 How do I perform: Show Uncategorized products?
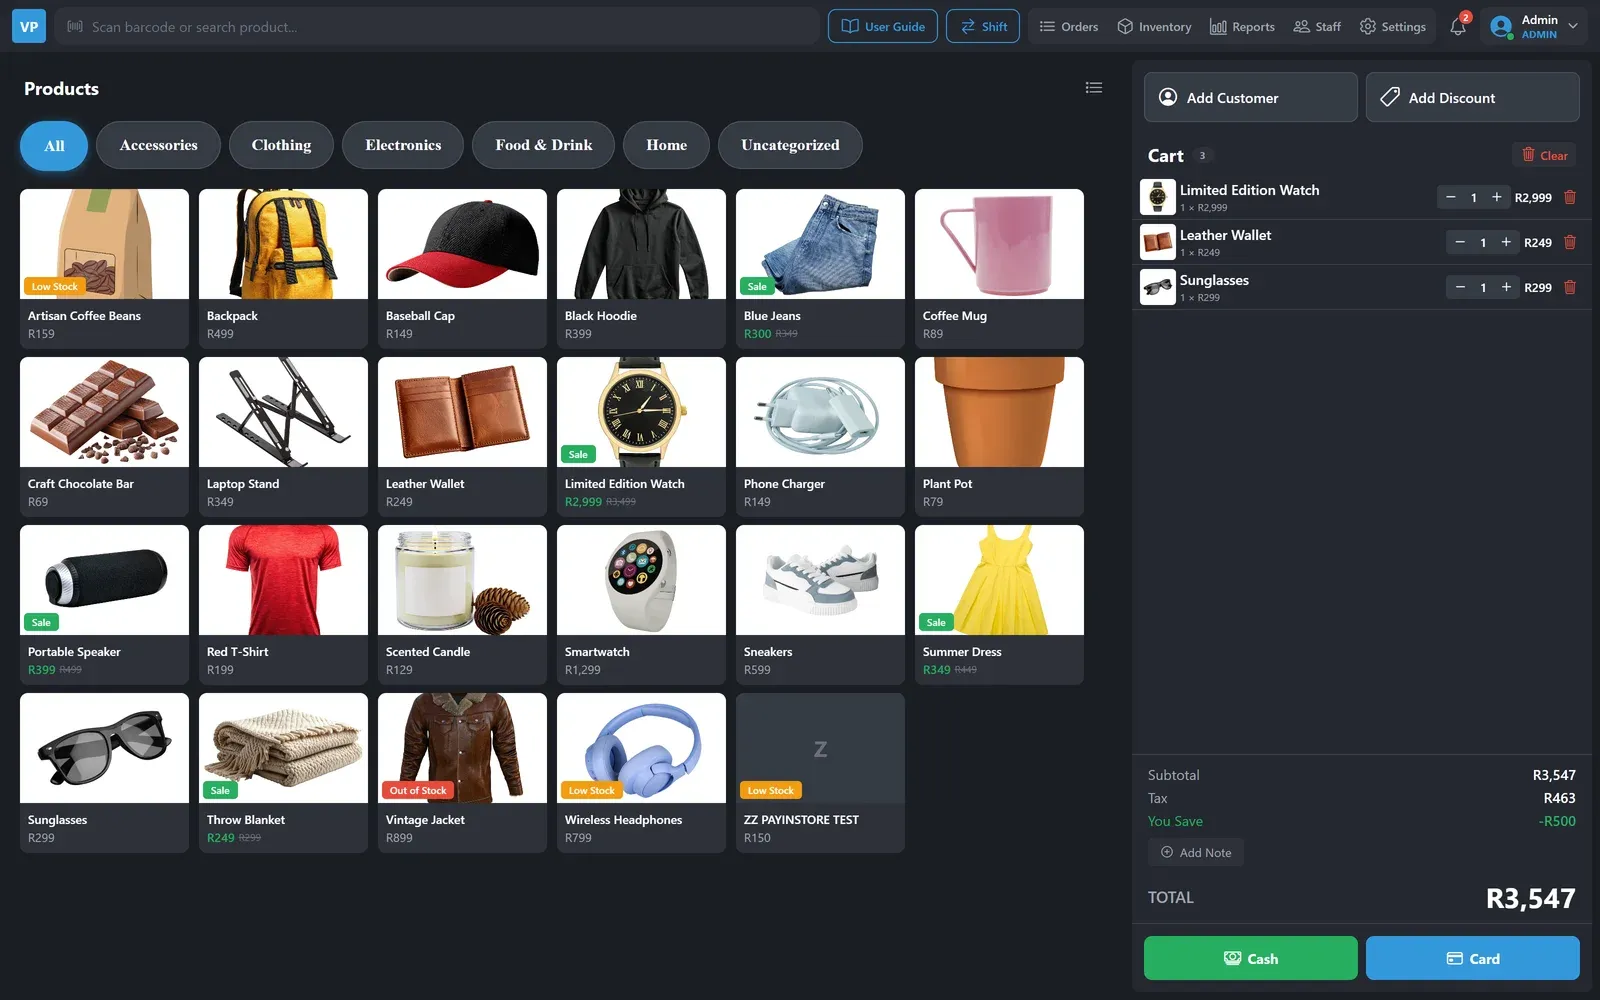tap(790, 145)
